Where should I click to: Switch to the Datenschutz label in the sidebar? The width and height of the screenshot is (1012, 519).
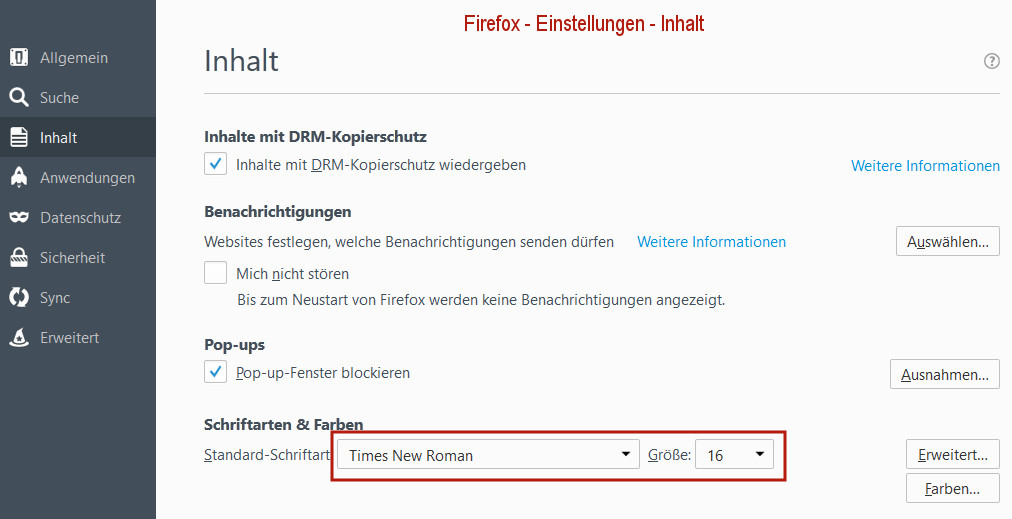[x=80, y=218]
